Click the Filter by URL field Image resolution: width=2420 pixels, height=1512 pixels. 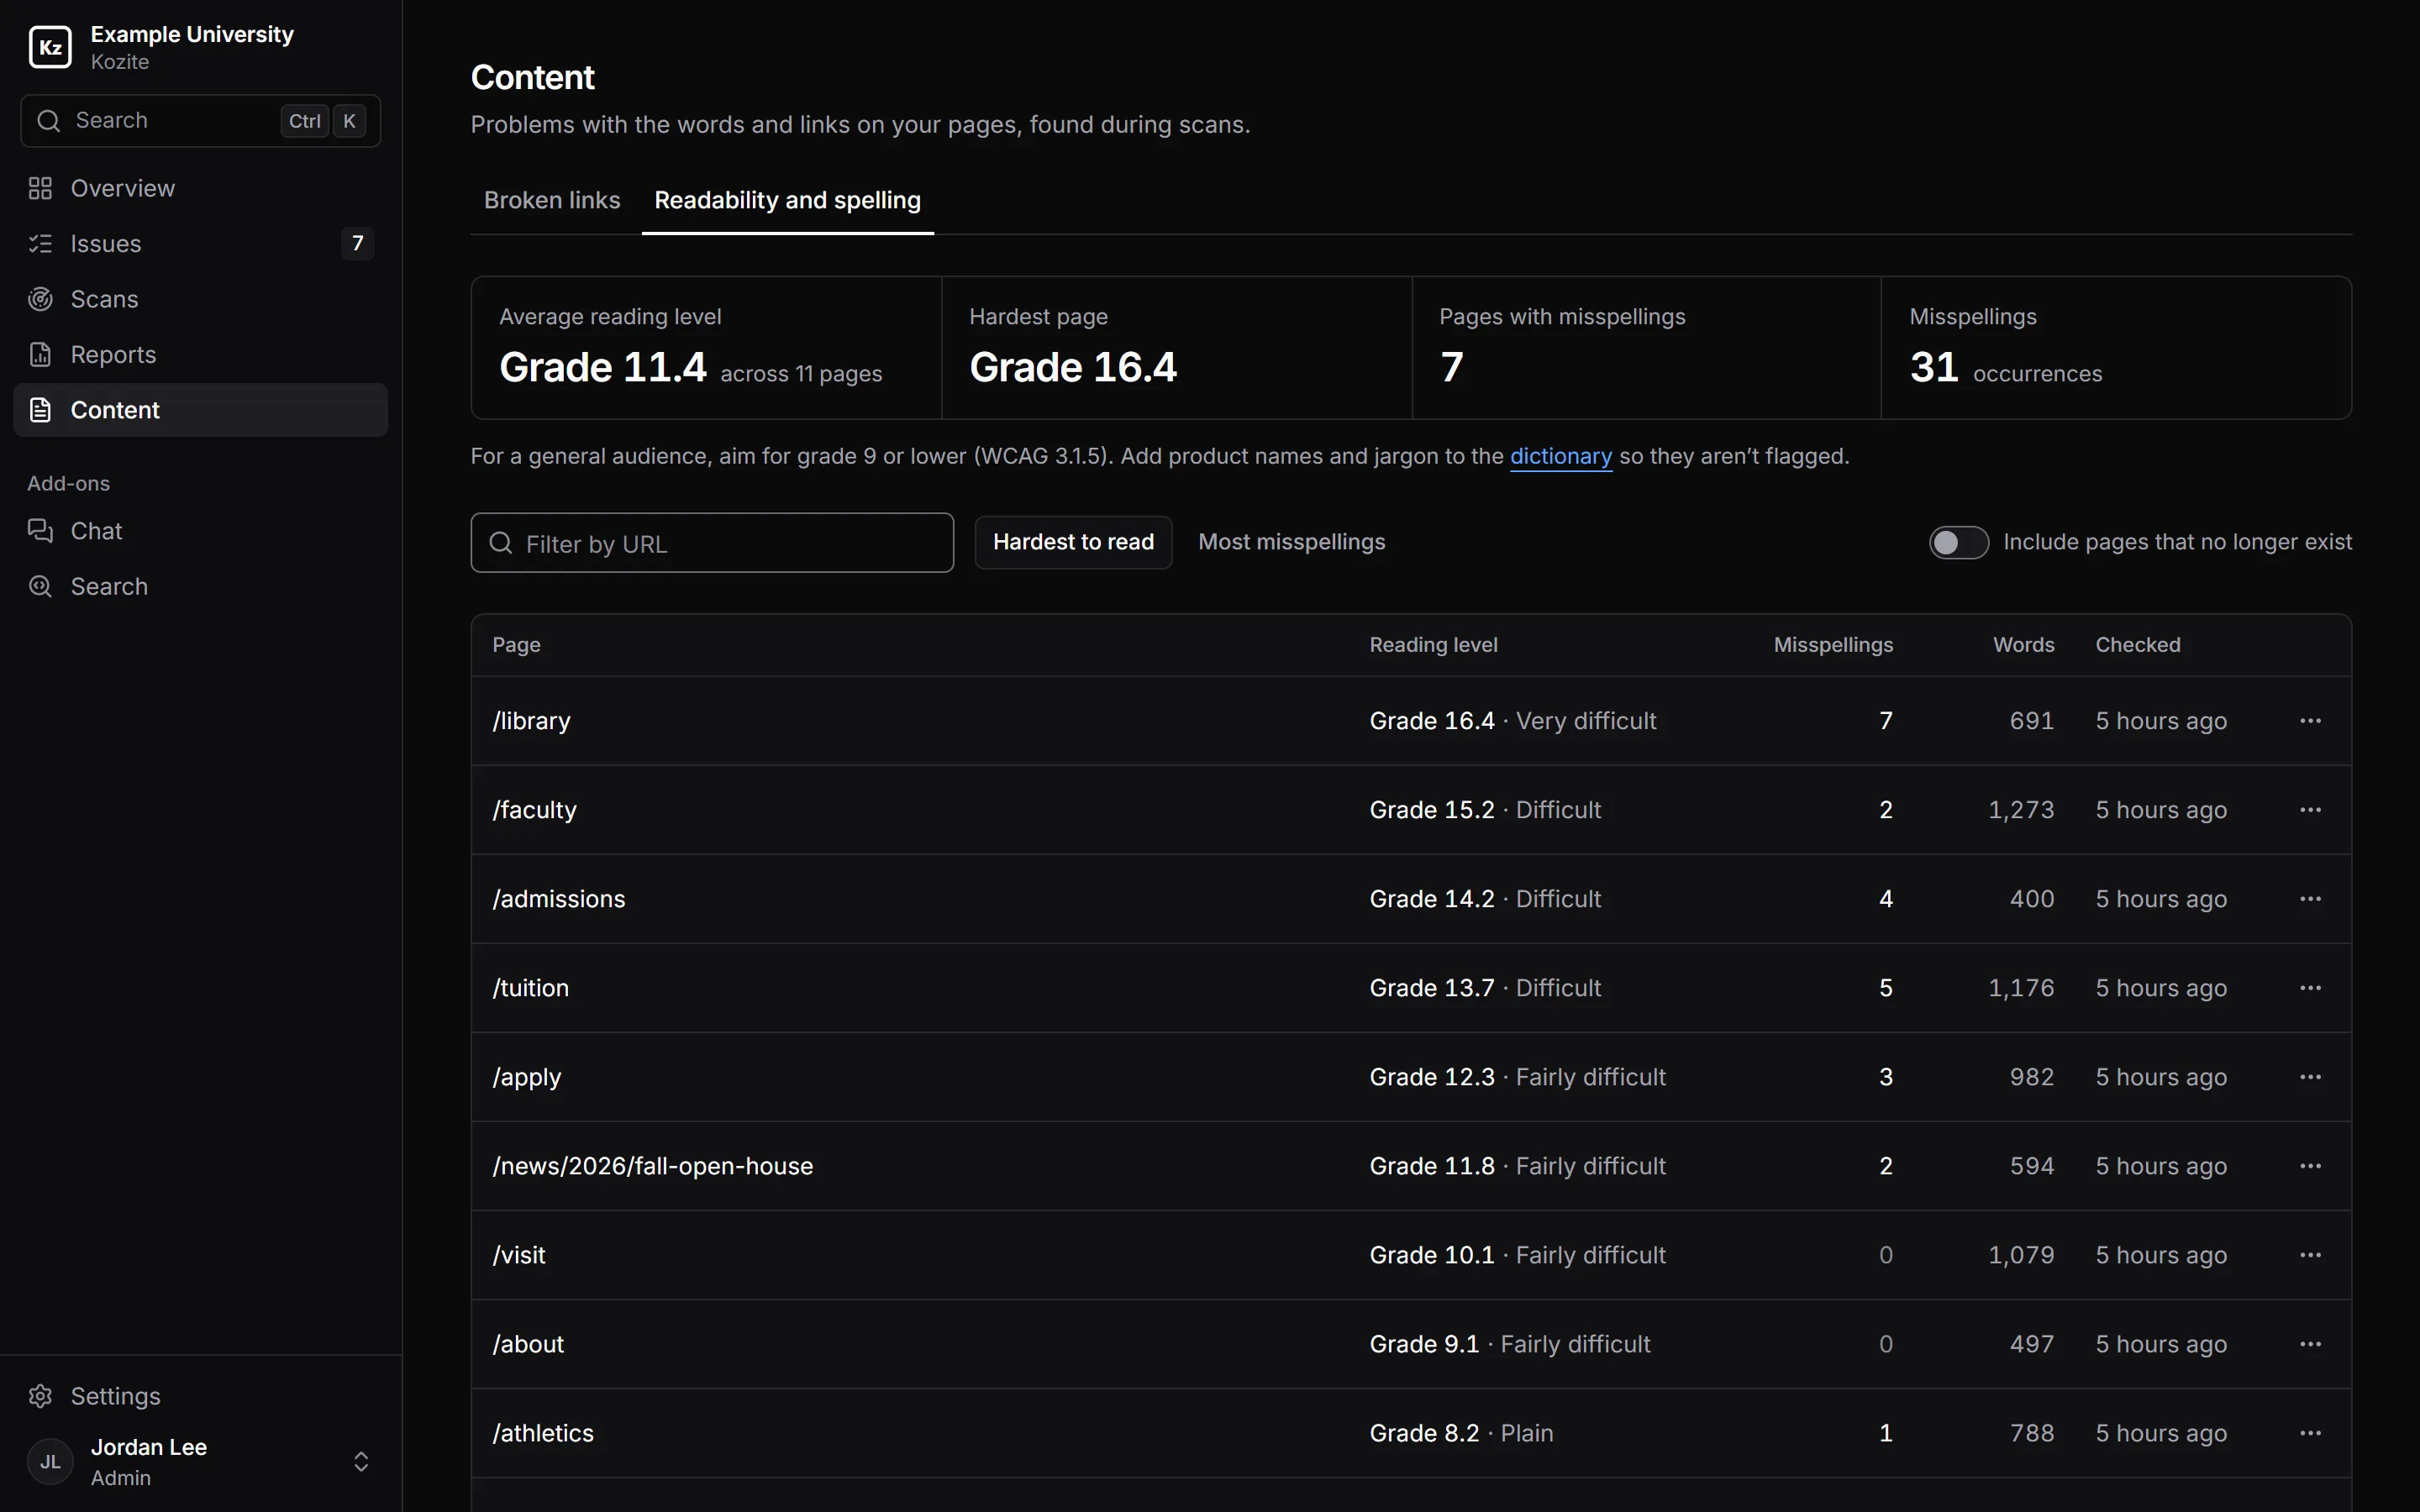pyautogui.click(x=712, y=543)
